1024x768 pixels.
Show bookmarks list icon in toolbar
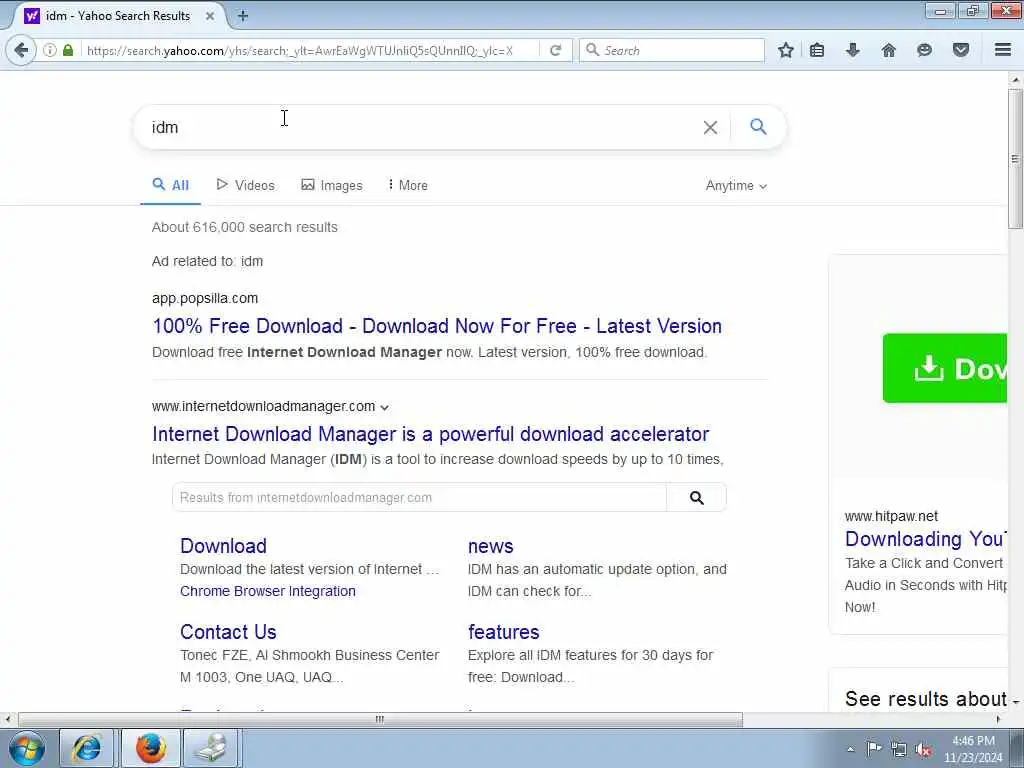click(x=817, y=50)
